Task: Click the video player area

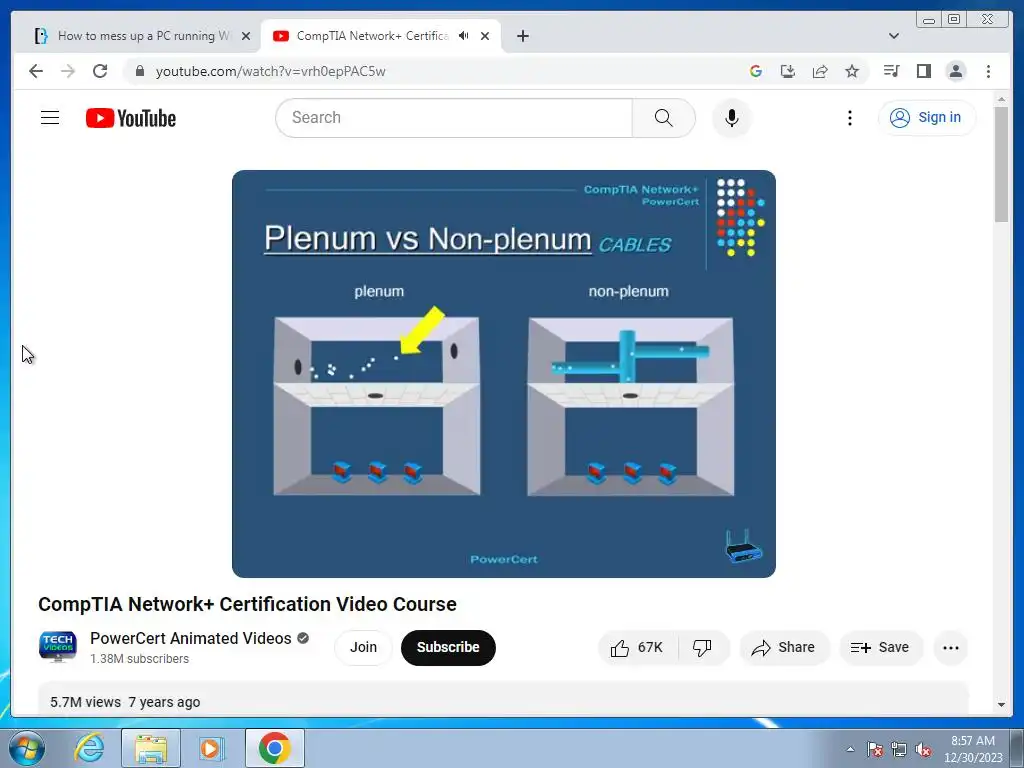Action: (504, 374)
